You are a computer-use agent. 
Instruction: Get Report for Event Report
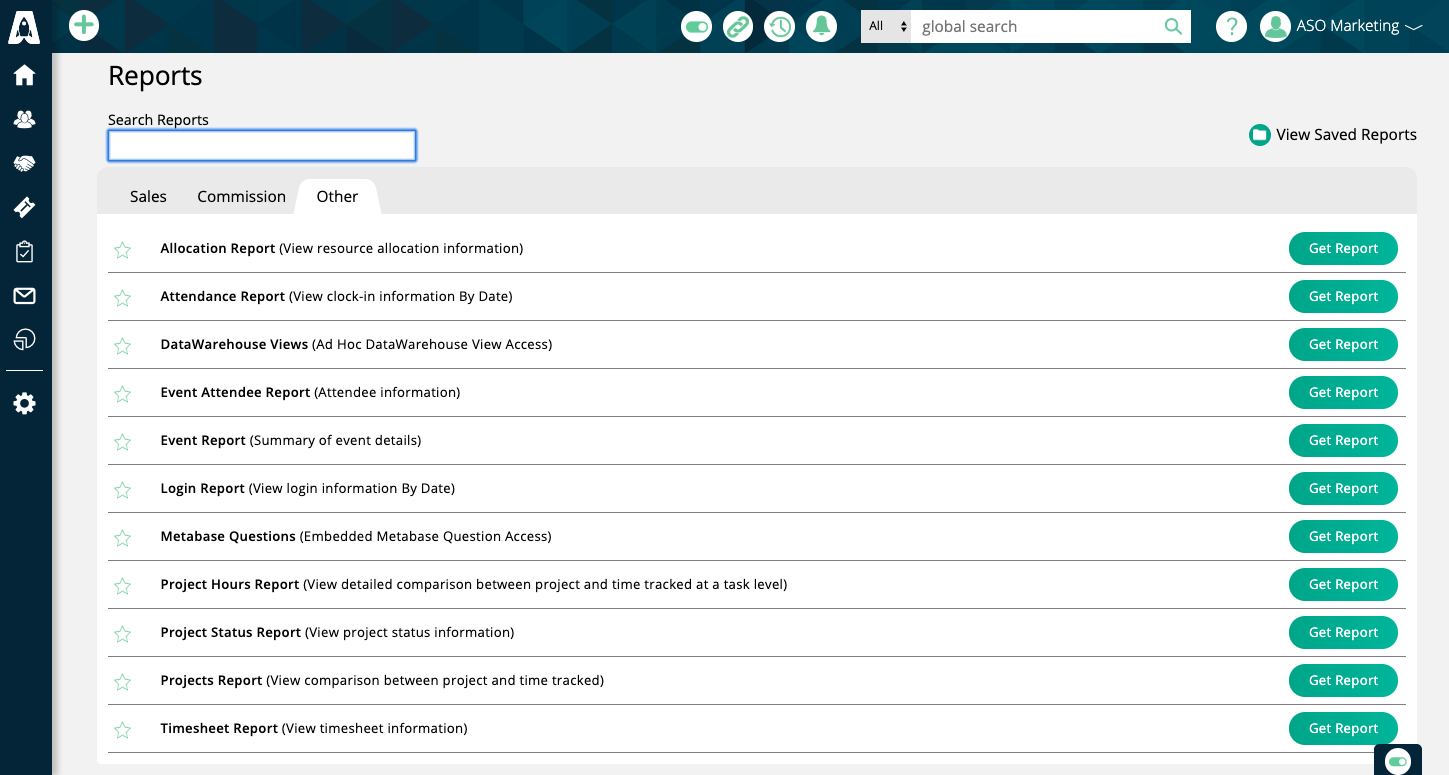point(1343,441)
